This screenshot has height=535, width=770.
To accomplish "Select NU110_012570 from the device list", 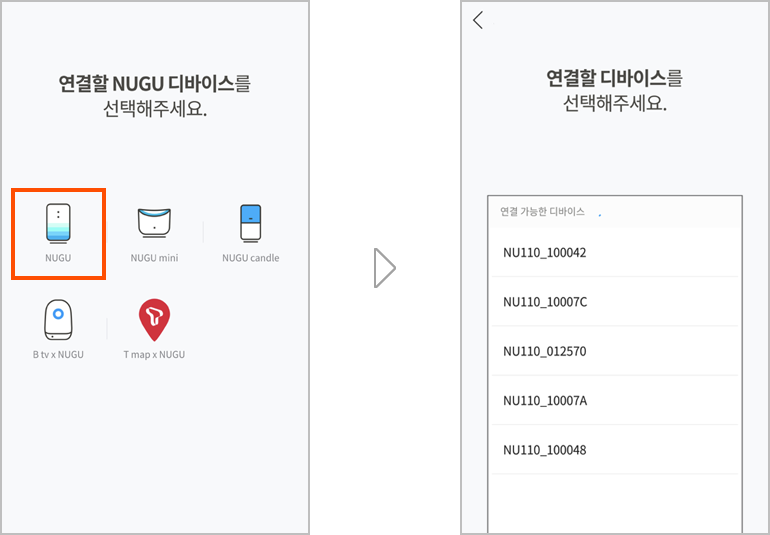I will [615, 351].
